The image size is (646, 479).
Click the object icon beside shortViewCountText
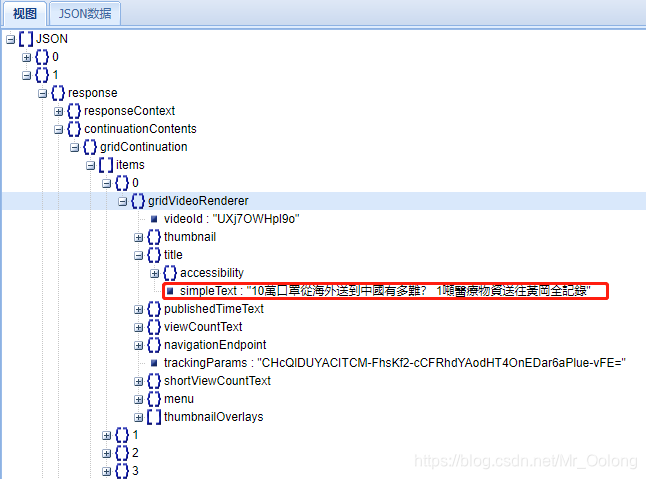click(154, 381)
